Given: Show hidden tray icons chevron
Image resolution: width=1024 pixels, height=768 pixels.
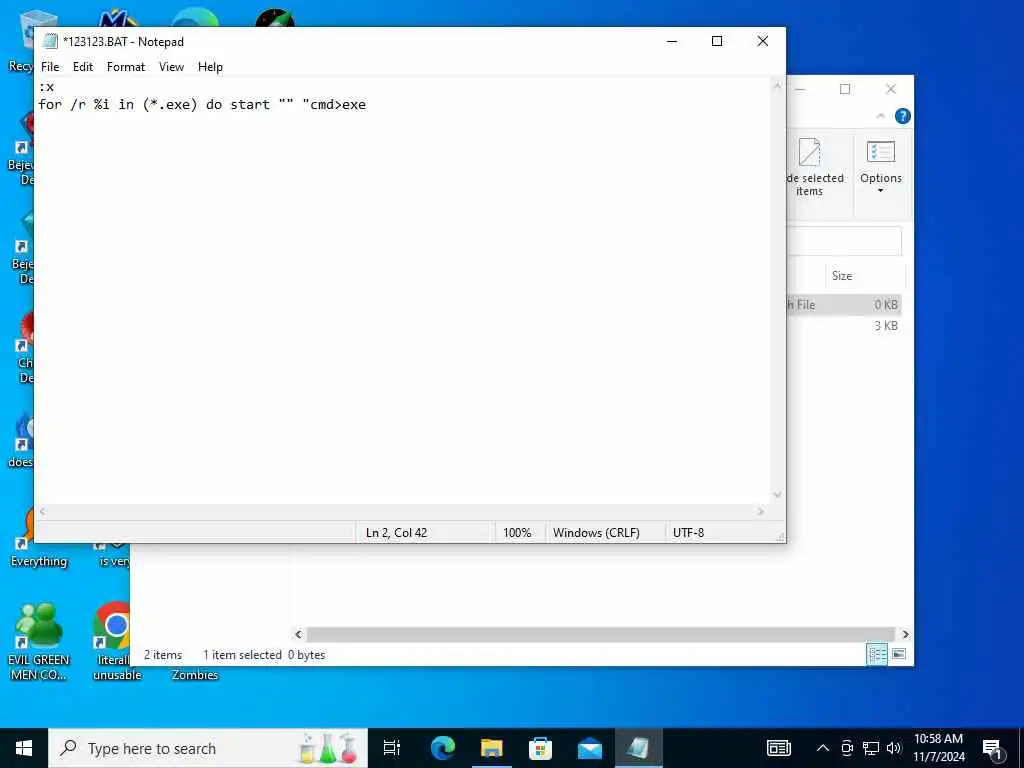Looking at the screenshot, I should coord(823,748).
